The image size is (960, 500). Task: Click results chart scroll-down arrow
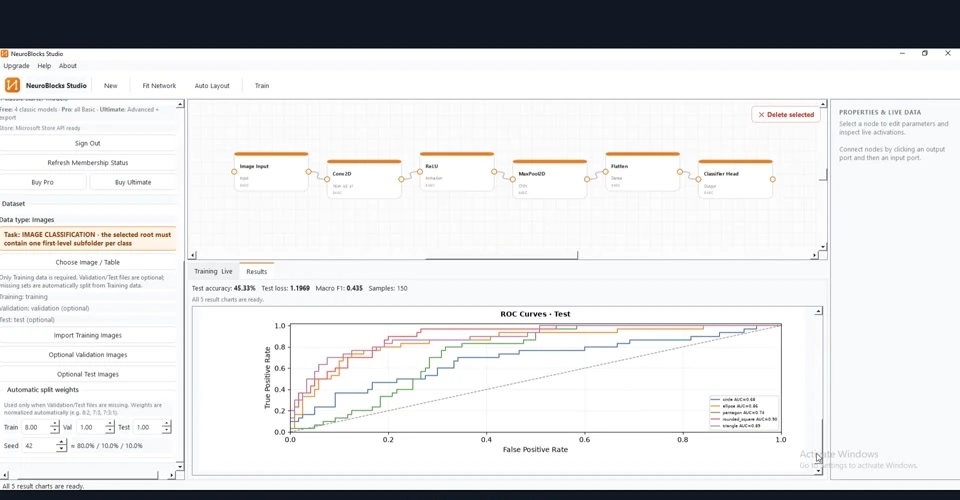[x=818, y=471]
